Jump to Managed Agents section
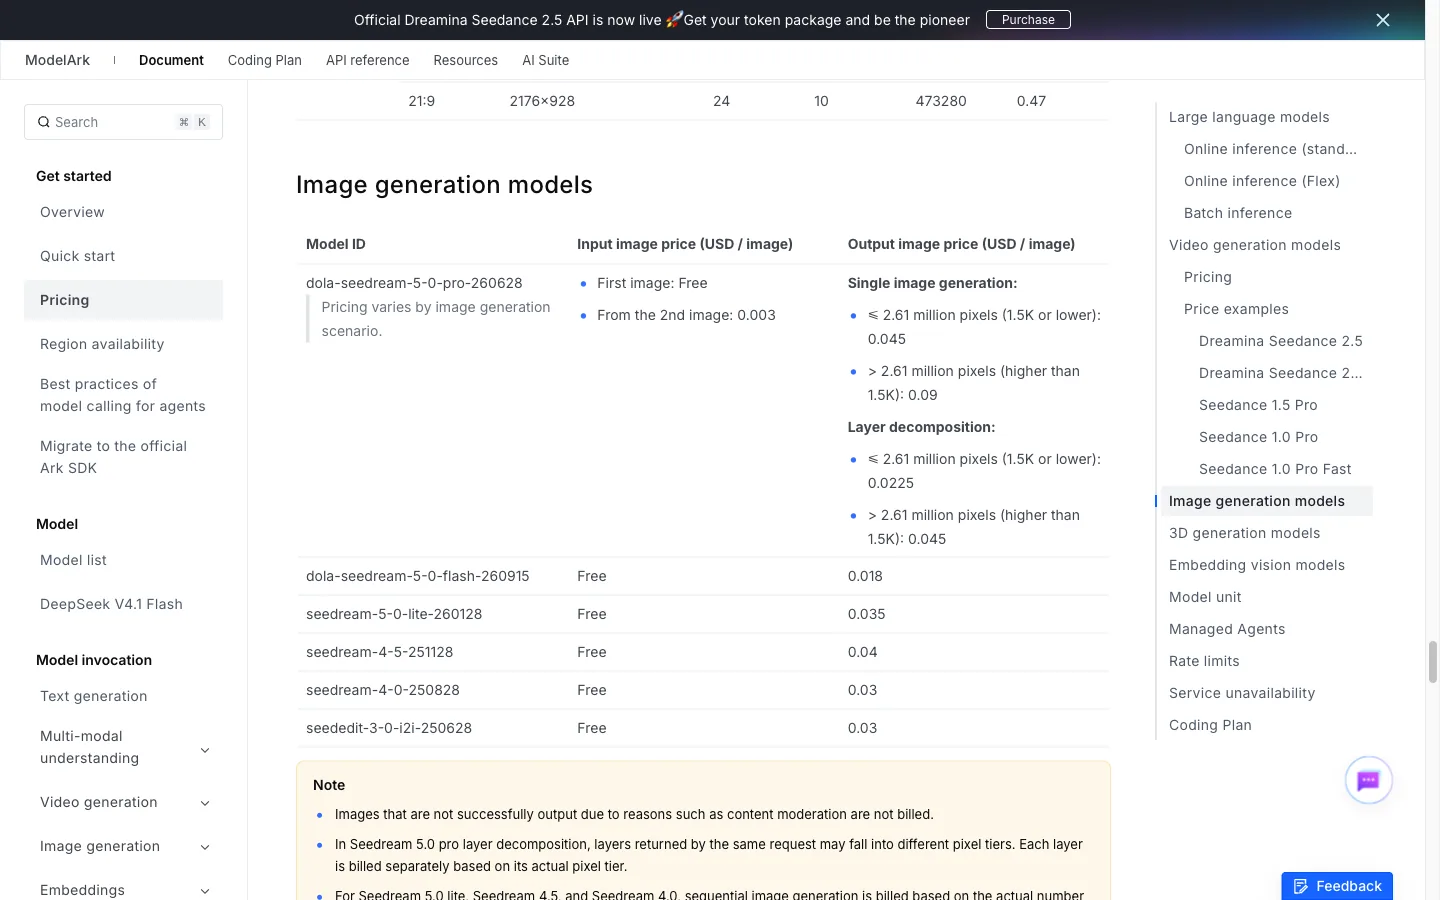1440x900 pixels. [1227, 629]
